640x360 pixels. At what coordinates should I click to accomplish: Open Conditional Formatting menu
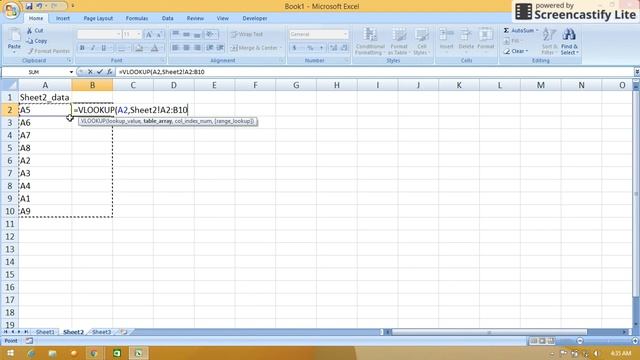369,42
